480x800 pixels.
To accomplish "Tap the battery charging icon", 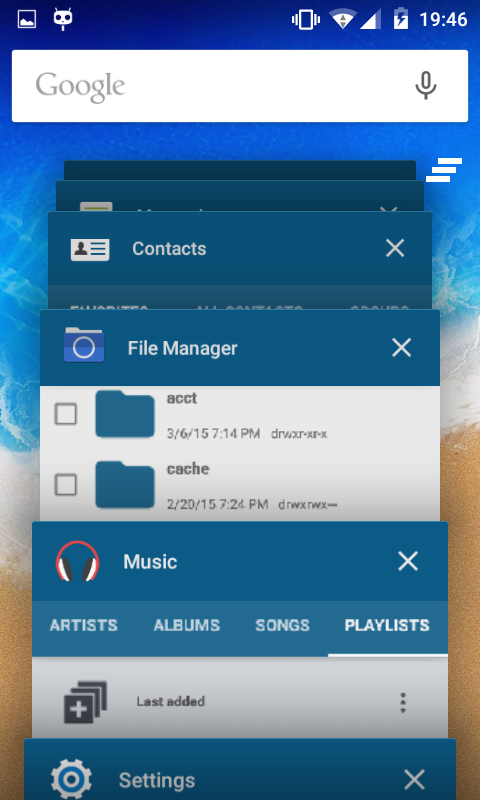I will (400, 19).
